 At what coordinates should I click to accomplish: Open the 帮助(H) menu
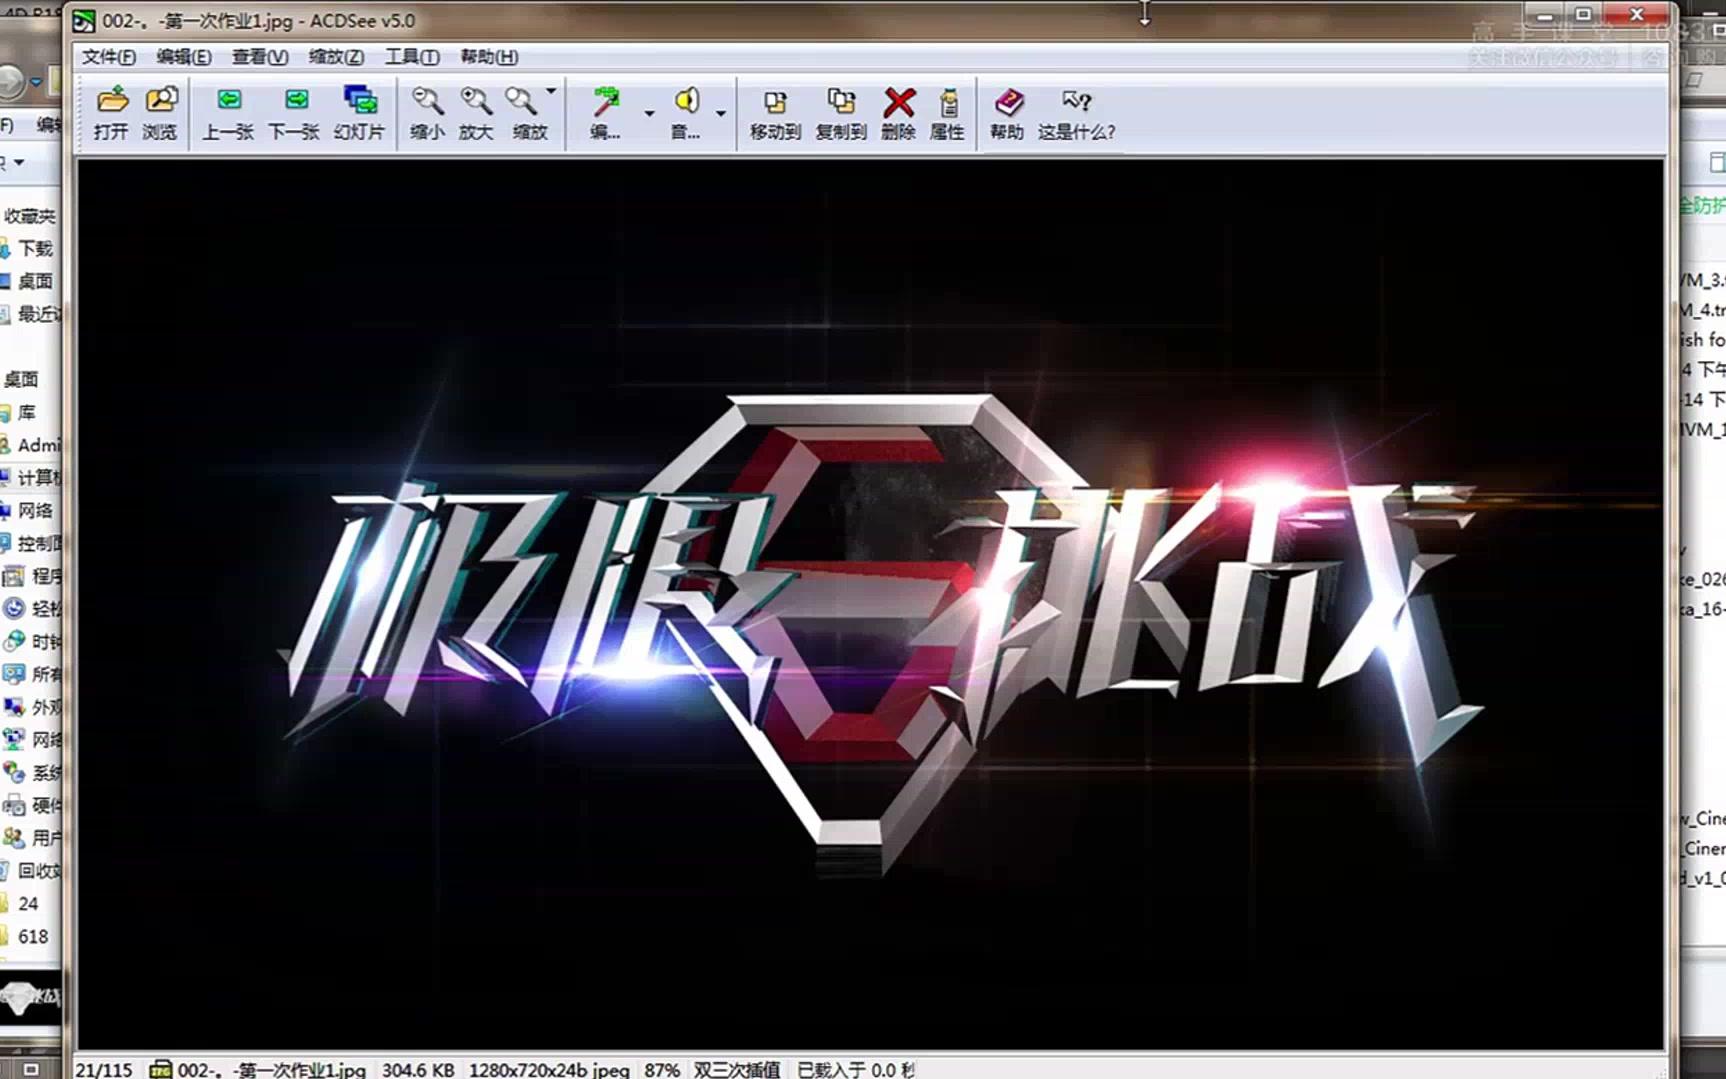(x=489, y=57)
